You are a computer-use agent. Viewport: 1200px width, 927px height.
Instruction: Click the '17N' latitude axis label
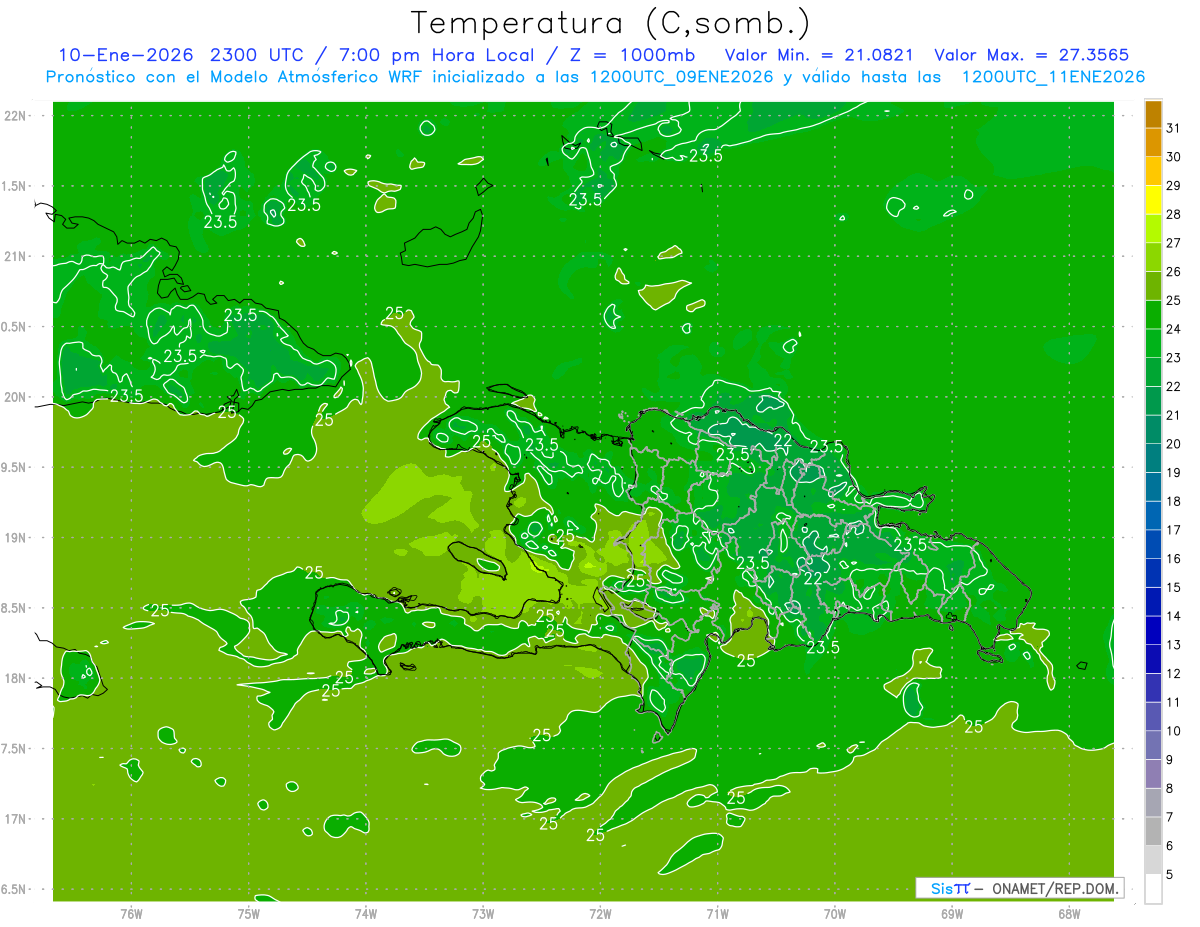click(x=15, y=819)
